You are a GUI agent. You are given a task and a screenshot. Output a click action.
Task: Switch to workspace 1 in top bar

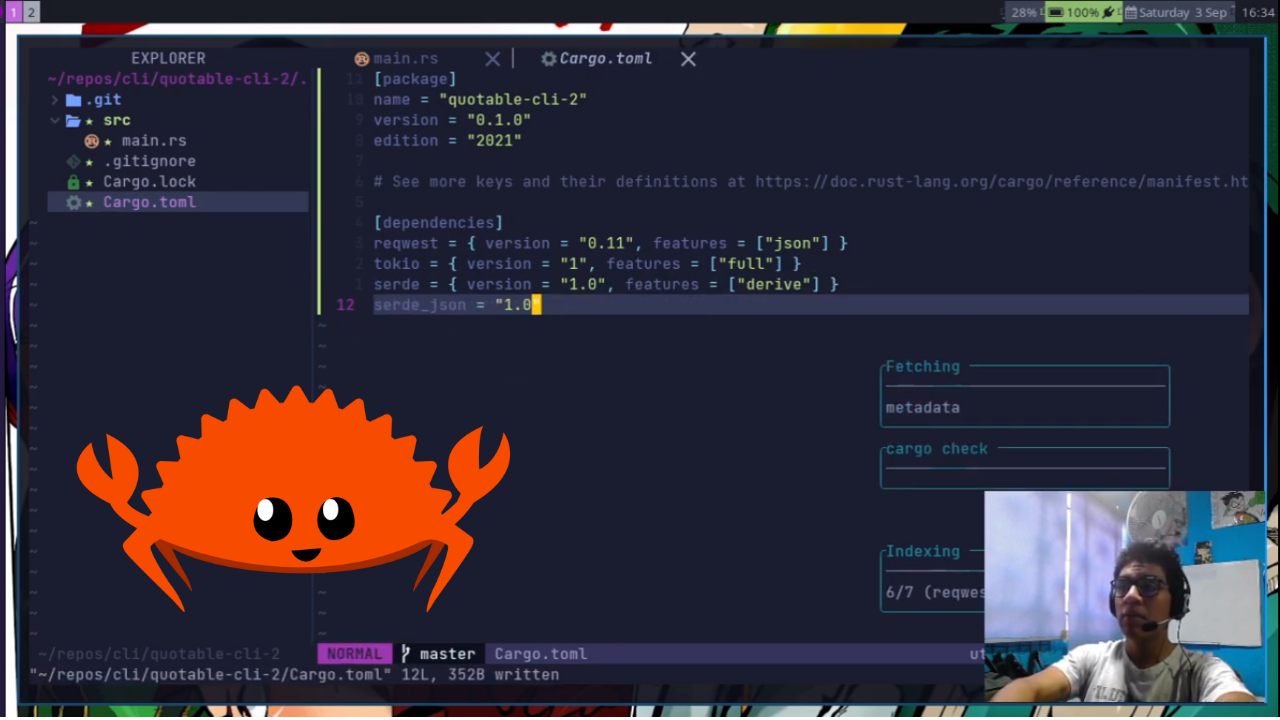(x=14, y=12)
